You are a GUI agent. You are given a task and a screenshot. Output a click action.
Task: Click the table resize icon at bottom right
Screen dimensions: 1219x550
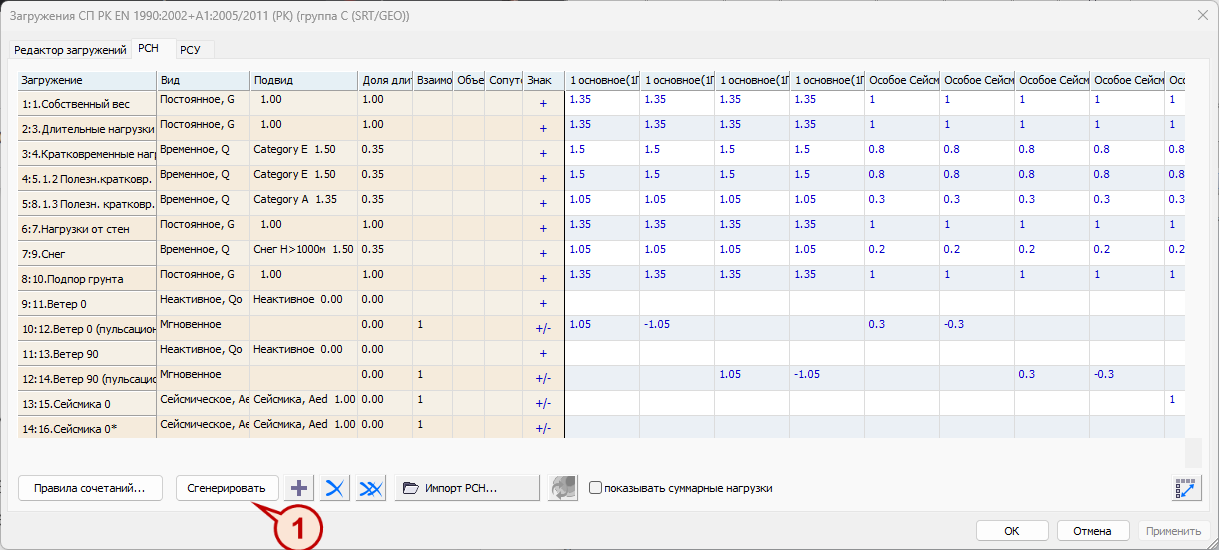(x=1186, y=488)
